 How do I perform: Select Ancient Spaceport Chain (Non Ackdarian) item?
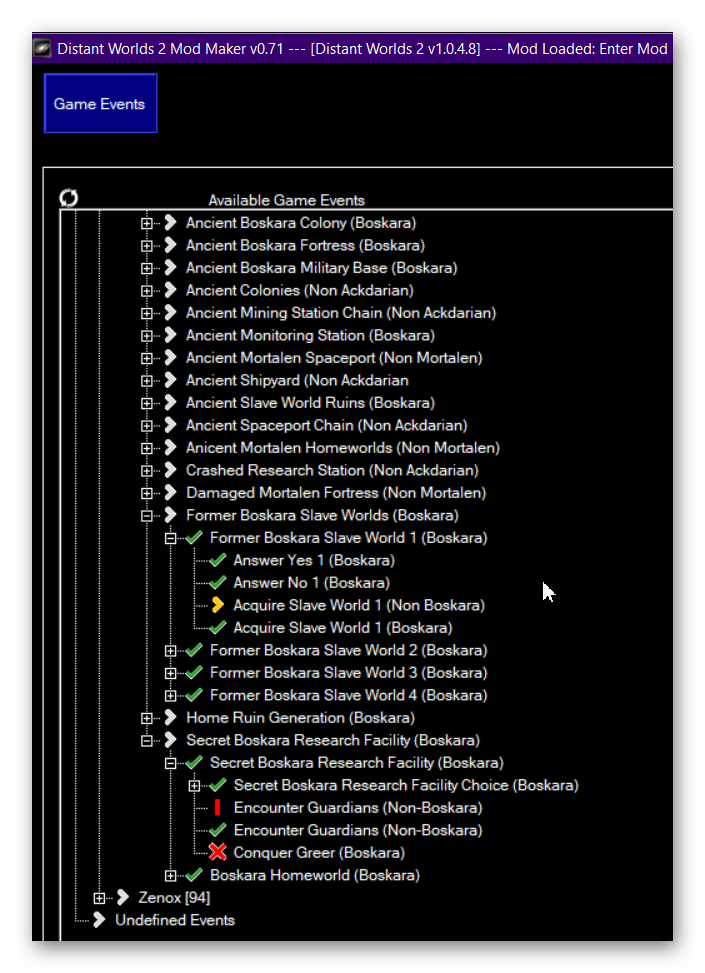[326, 425]
